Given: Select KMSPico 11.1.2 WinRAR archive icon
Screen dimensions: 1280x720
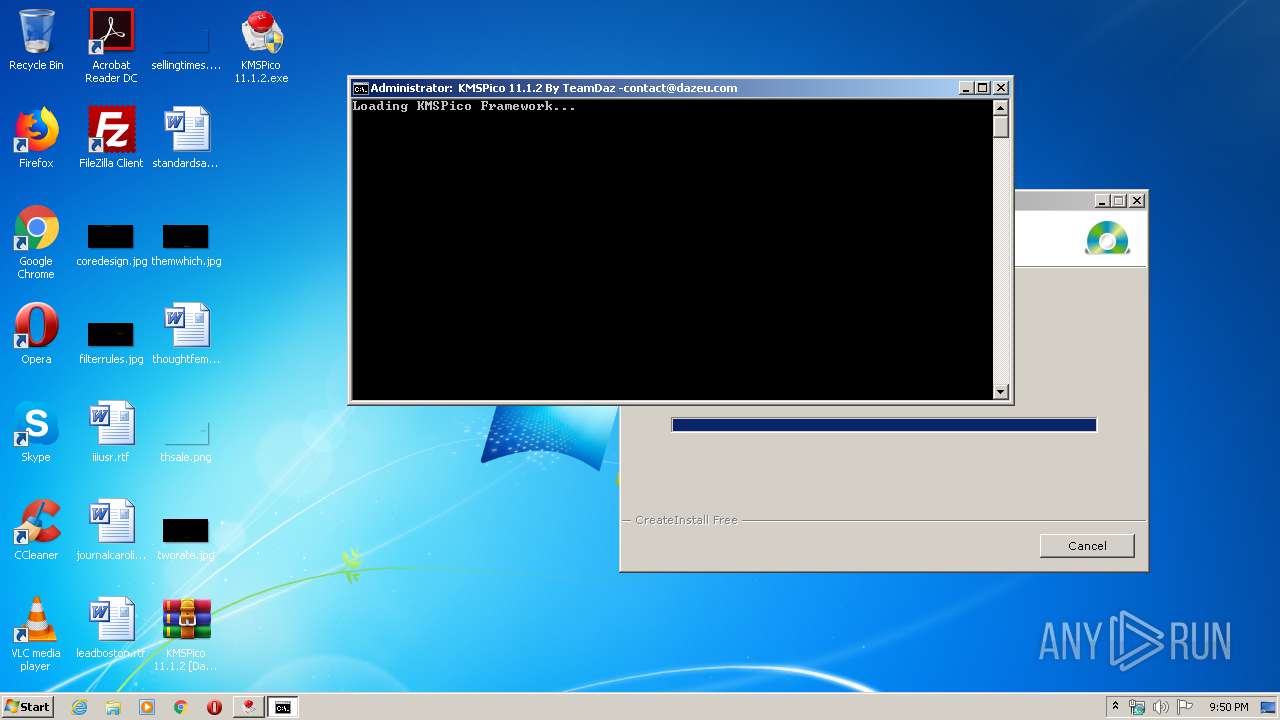Looking at the screenshot, I should (x=186, y=634).
